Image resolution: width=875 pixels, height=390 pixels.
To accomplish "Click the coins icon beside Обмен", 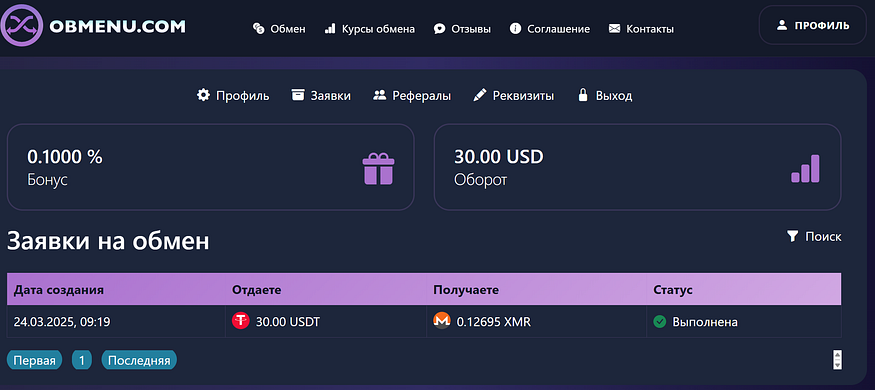I will pos(258,28).
